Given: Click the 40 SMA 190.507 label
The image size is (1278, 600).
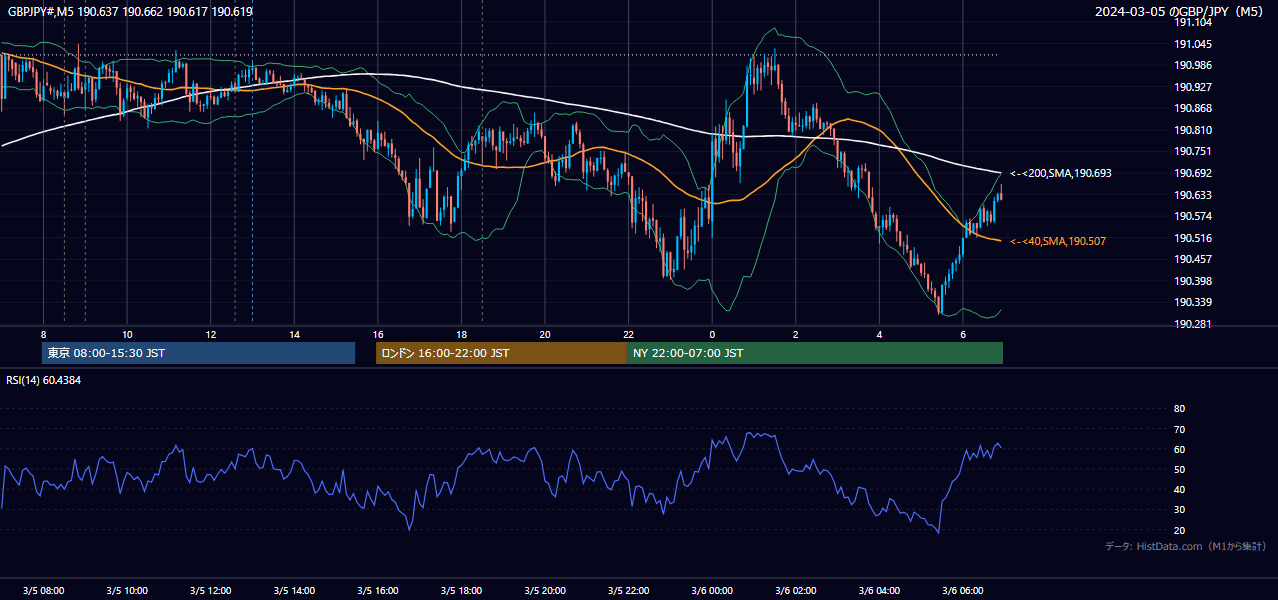Looking at the screenshot, I should pyautogui.click(x=1057, y=241).
